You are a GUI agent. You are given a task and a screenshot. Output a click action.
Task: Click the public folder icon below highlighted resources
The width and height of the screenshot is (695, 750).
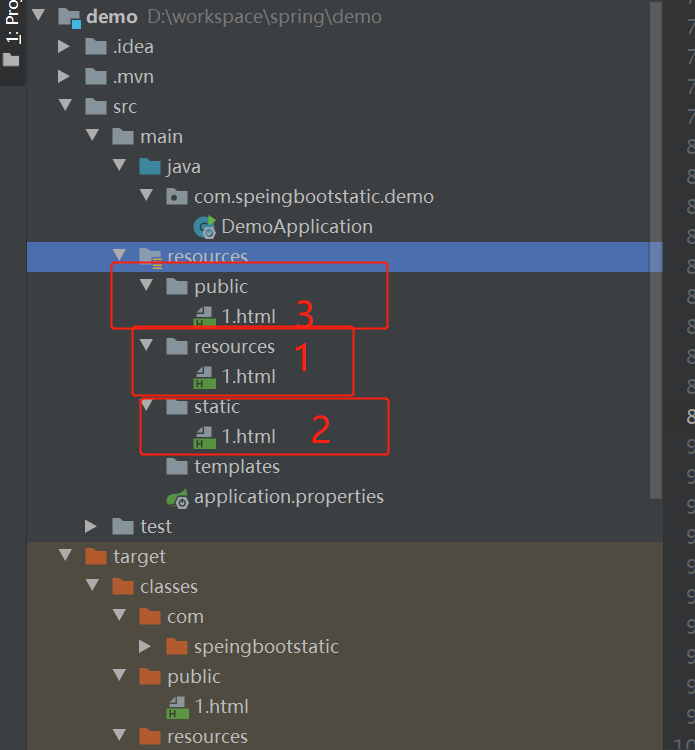177,287
